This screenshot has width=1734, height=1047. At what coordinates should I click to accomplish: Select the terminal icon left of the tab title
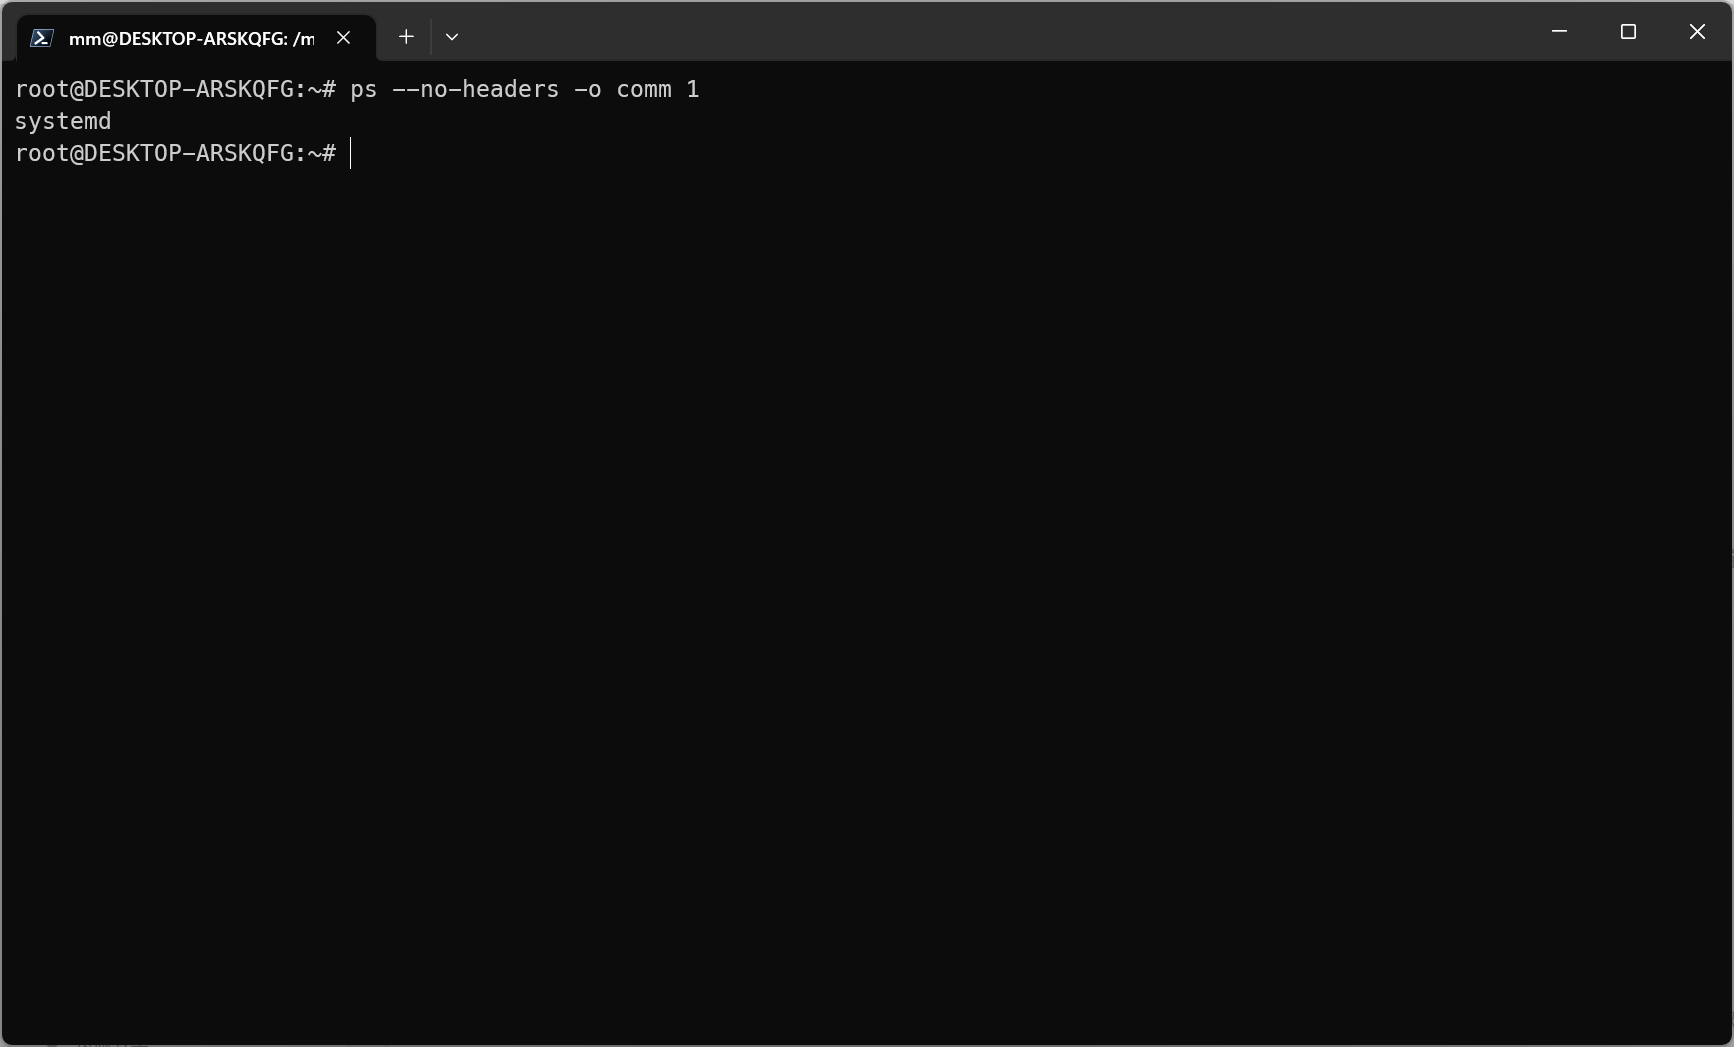point(41,37)
